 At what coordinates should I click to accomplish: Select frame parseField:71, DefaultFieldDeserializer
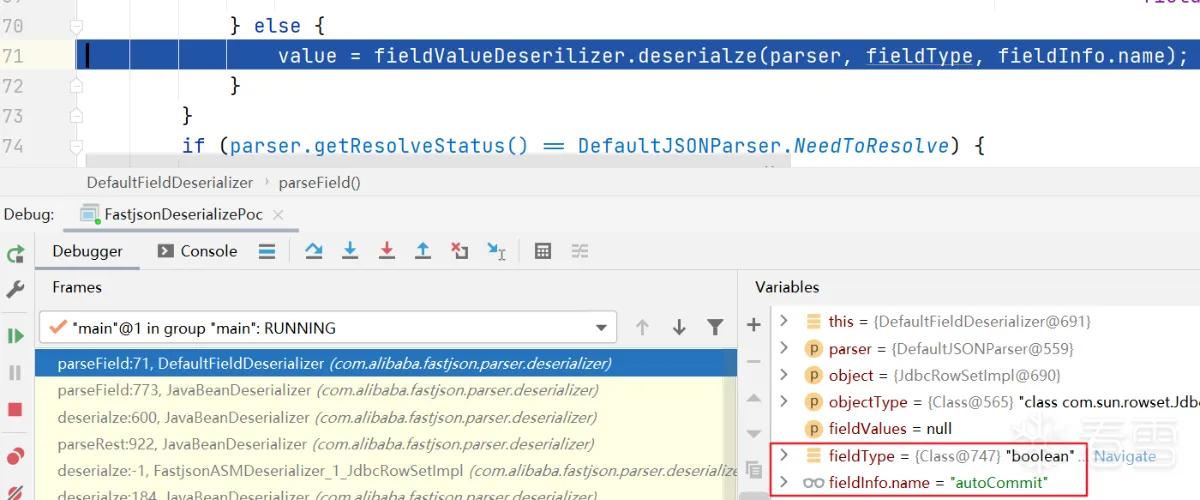click(x=385, y=363)
